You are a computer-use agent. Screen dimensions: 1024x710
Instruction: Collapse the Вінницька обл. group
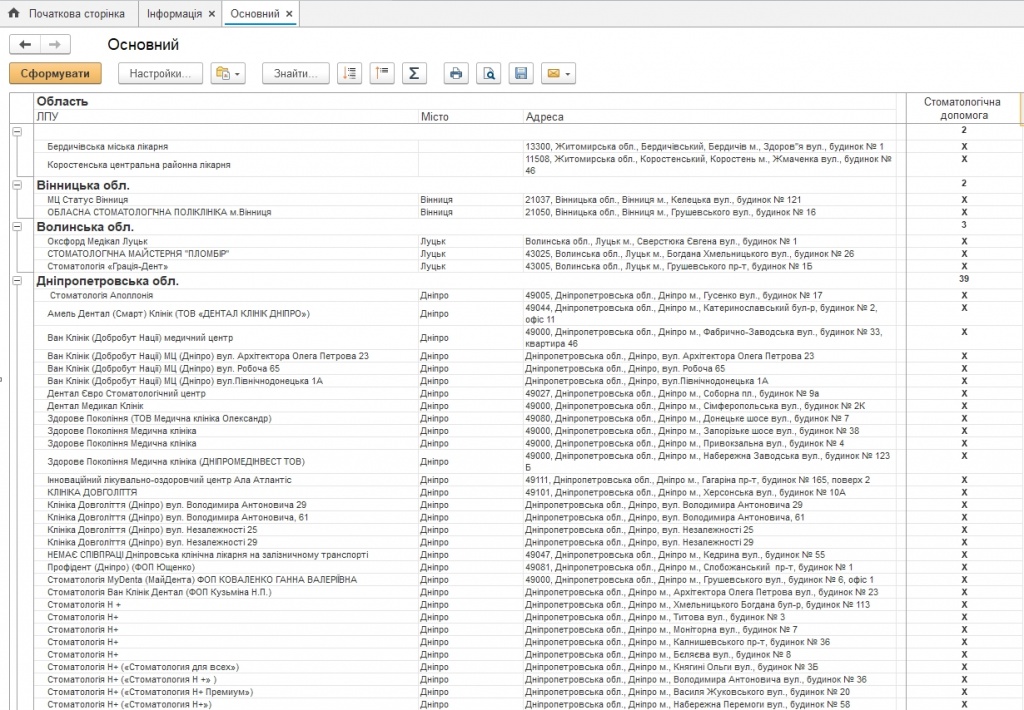point(17,185)
